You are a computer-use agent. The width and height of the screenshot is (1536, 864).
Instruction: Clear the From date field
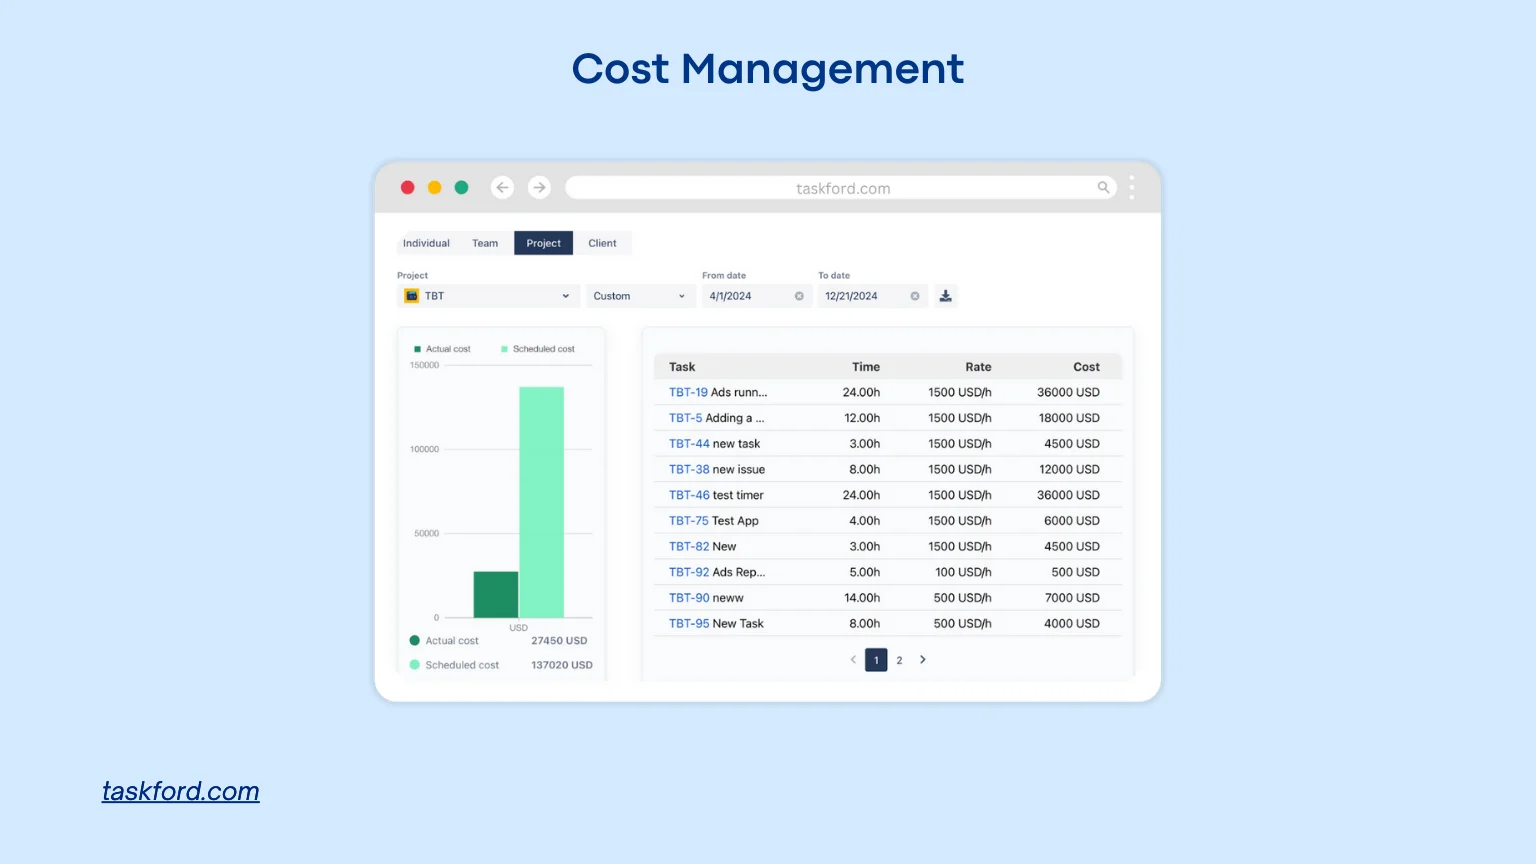[799, 296]
